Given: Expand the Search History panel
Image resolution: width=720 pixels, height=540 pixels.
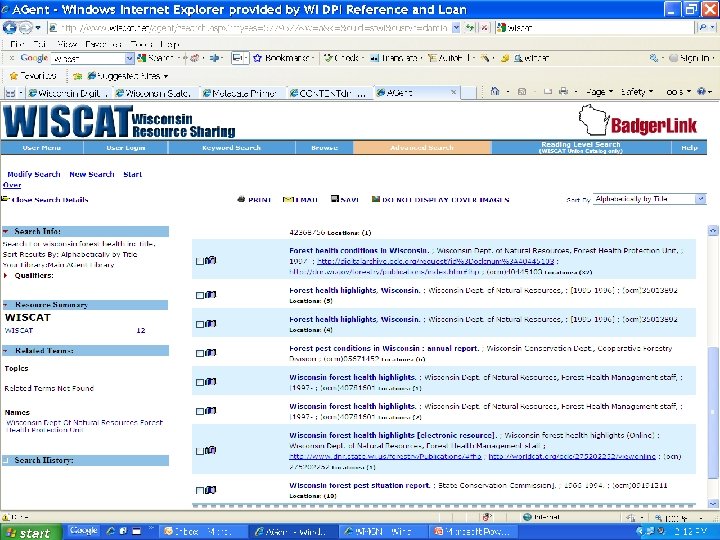Looking at the screenshot, I should pos(6,460).
